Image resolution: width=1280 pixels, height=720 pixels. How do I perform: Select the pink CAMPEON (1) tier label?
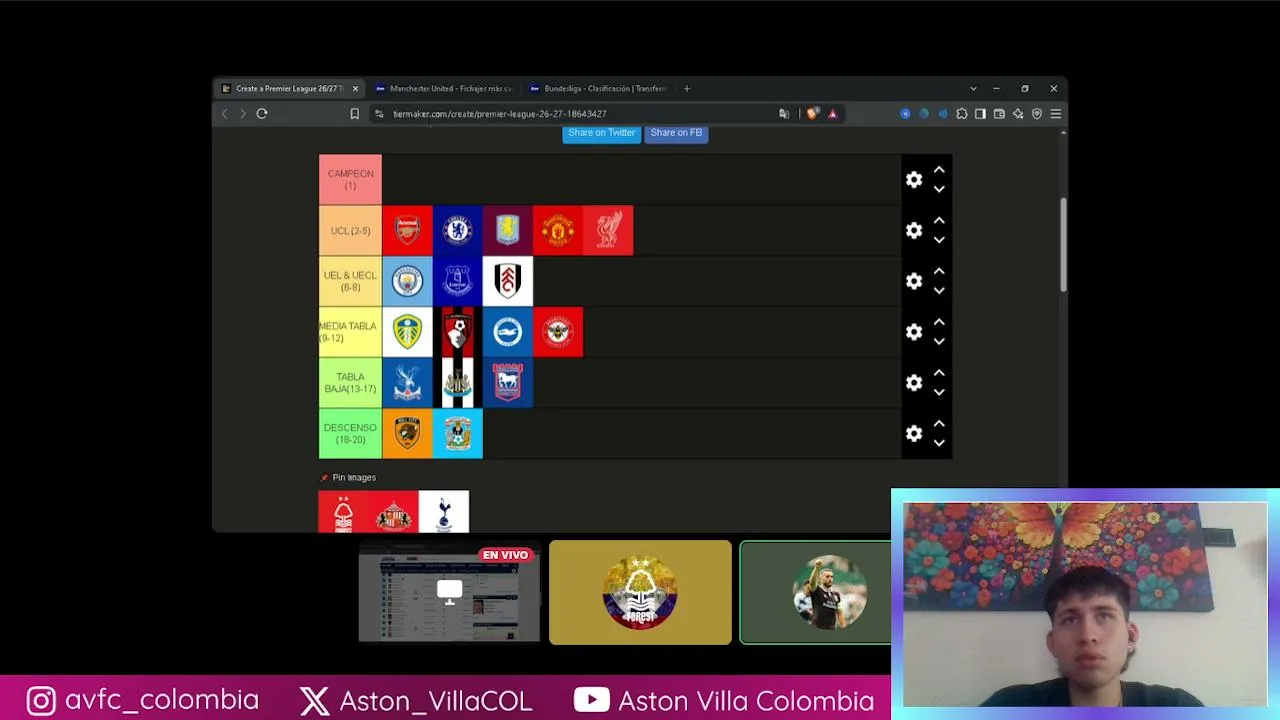pos(350,180)
